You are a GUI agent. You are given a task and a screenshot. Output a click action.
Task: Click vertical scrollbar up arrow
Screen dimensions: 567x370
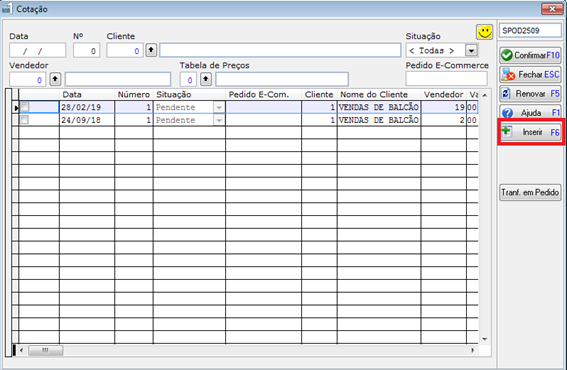coord(485,95)
